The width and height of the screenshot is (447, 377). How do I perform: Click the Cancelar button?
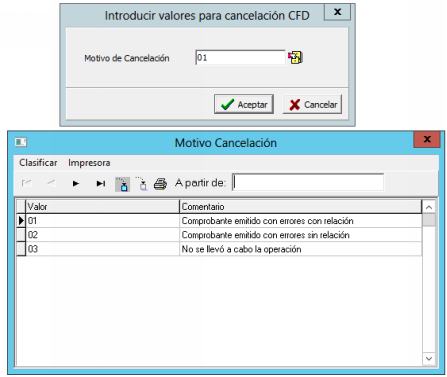313,104
